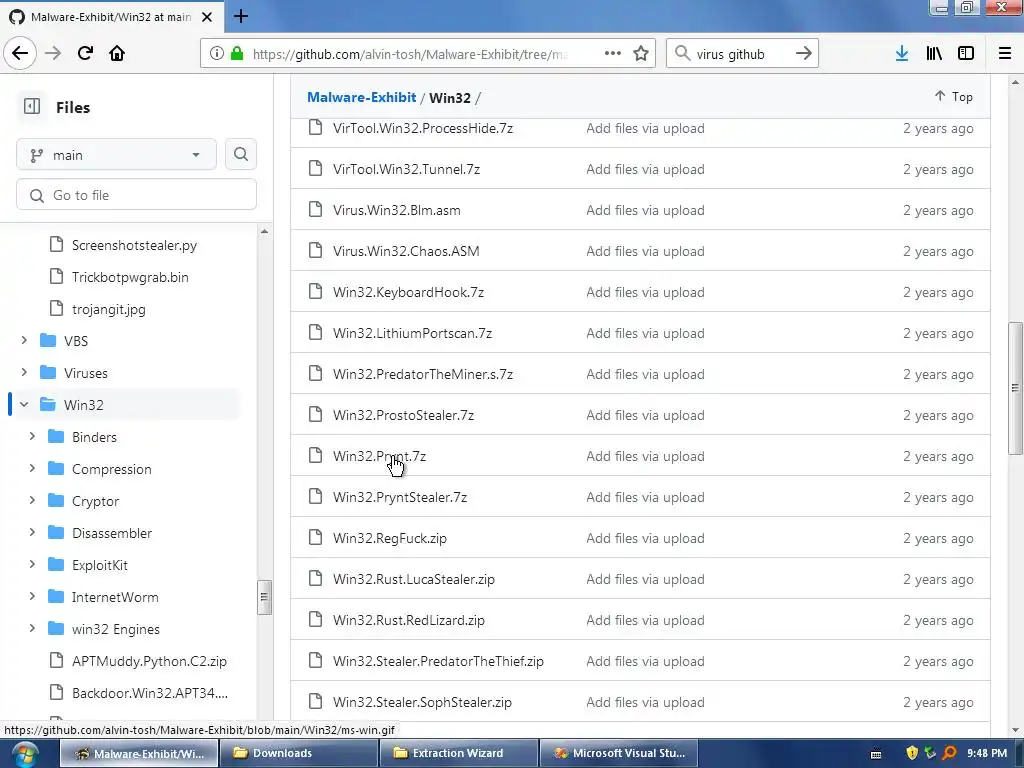This screenshot has width=1024, height=768.
Task: Click the virus github search box
Action: click(743, 54)
